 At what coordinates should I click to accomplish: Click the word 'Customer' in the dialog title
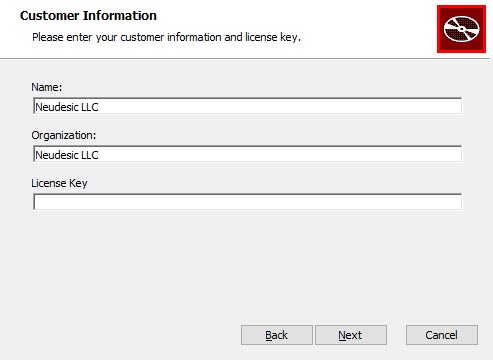pos(50,16)
